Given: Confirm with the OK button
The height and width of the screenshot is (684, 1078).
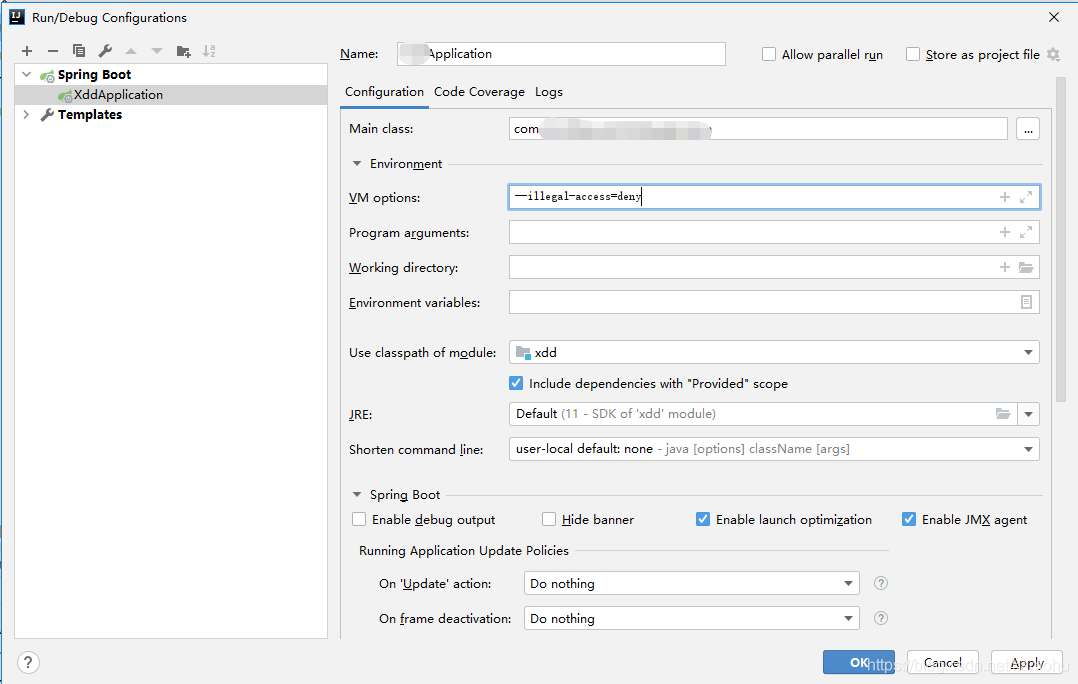Looking at the screenshot, I should tap(859, 663).
